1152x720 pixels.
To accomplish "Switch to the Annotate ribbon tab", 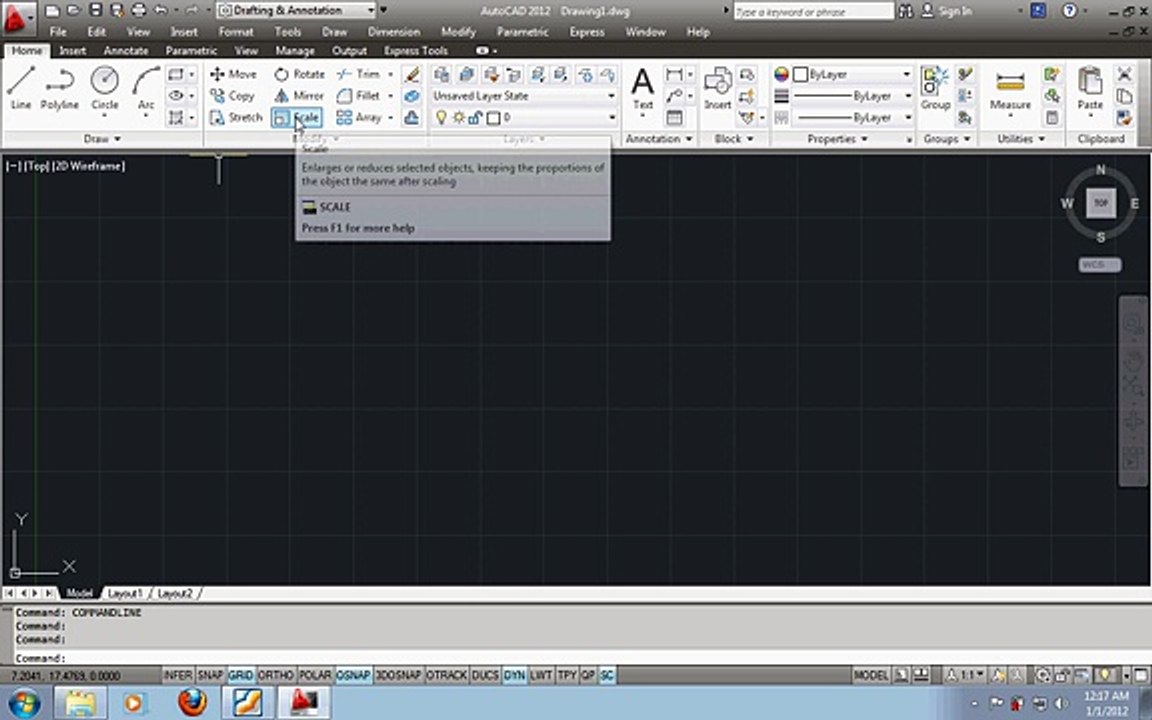I will 126,51.
